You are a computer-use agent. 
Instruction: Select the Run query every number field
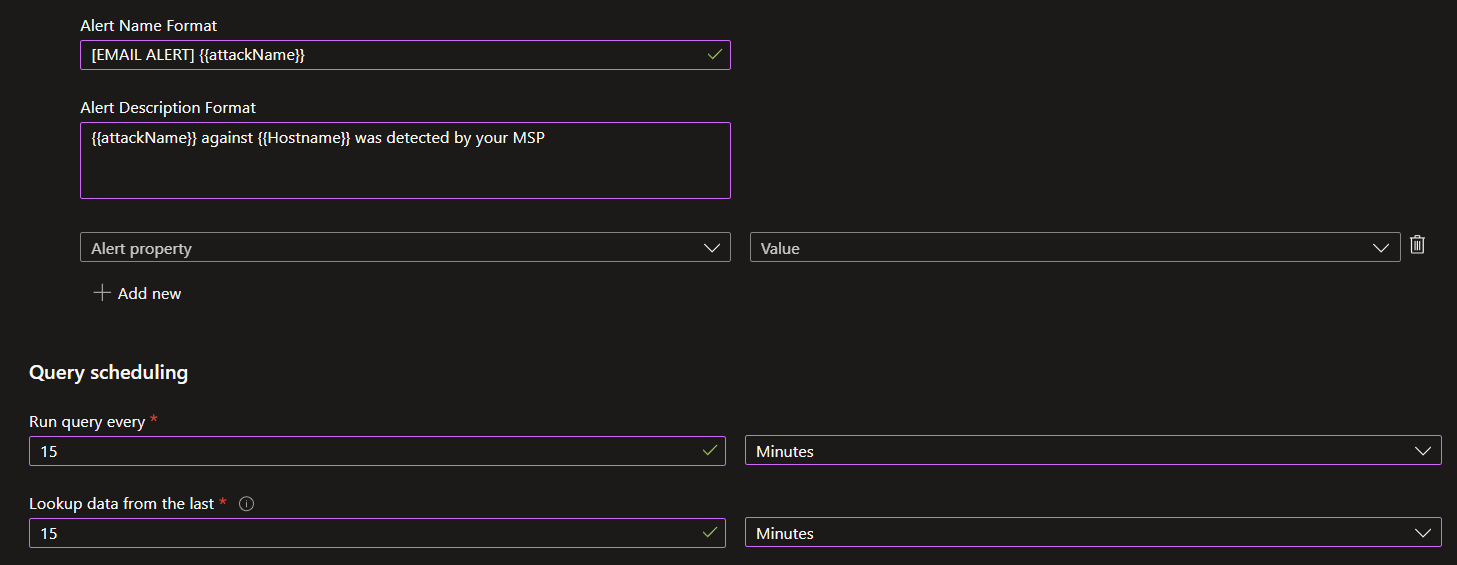point(360,451)
